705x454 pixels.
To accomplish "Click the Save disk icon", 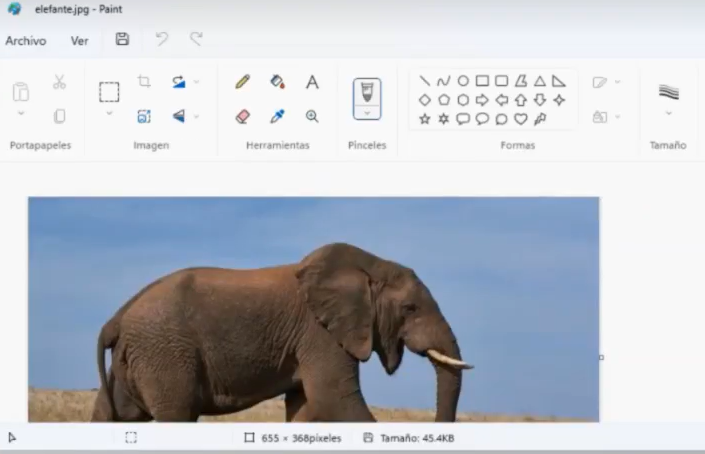I will (122, 40).
